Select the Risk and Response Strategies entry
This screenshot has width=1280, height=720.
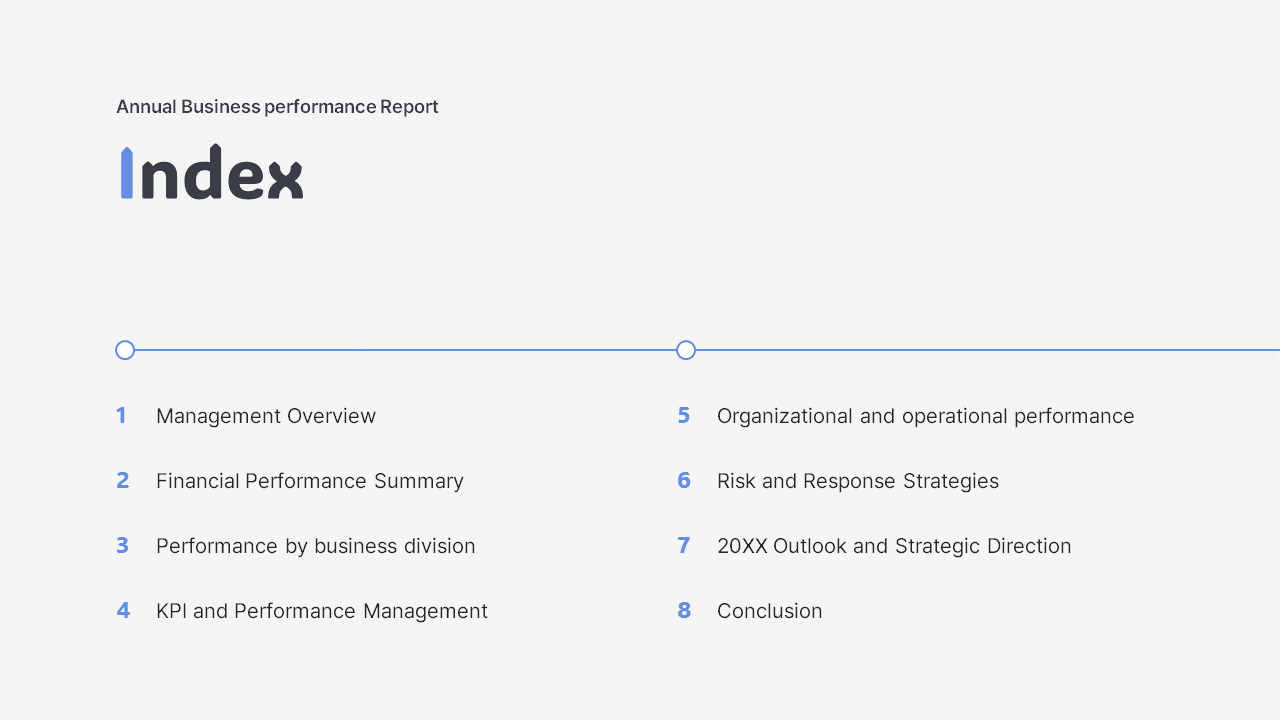pyautogui.click(x=858, y=481)
